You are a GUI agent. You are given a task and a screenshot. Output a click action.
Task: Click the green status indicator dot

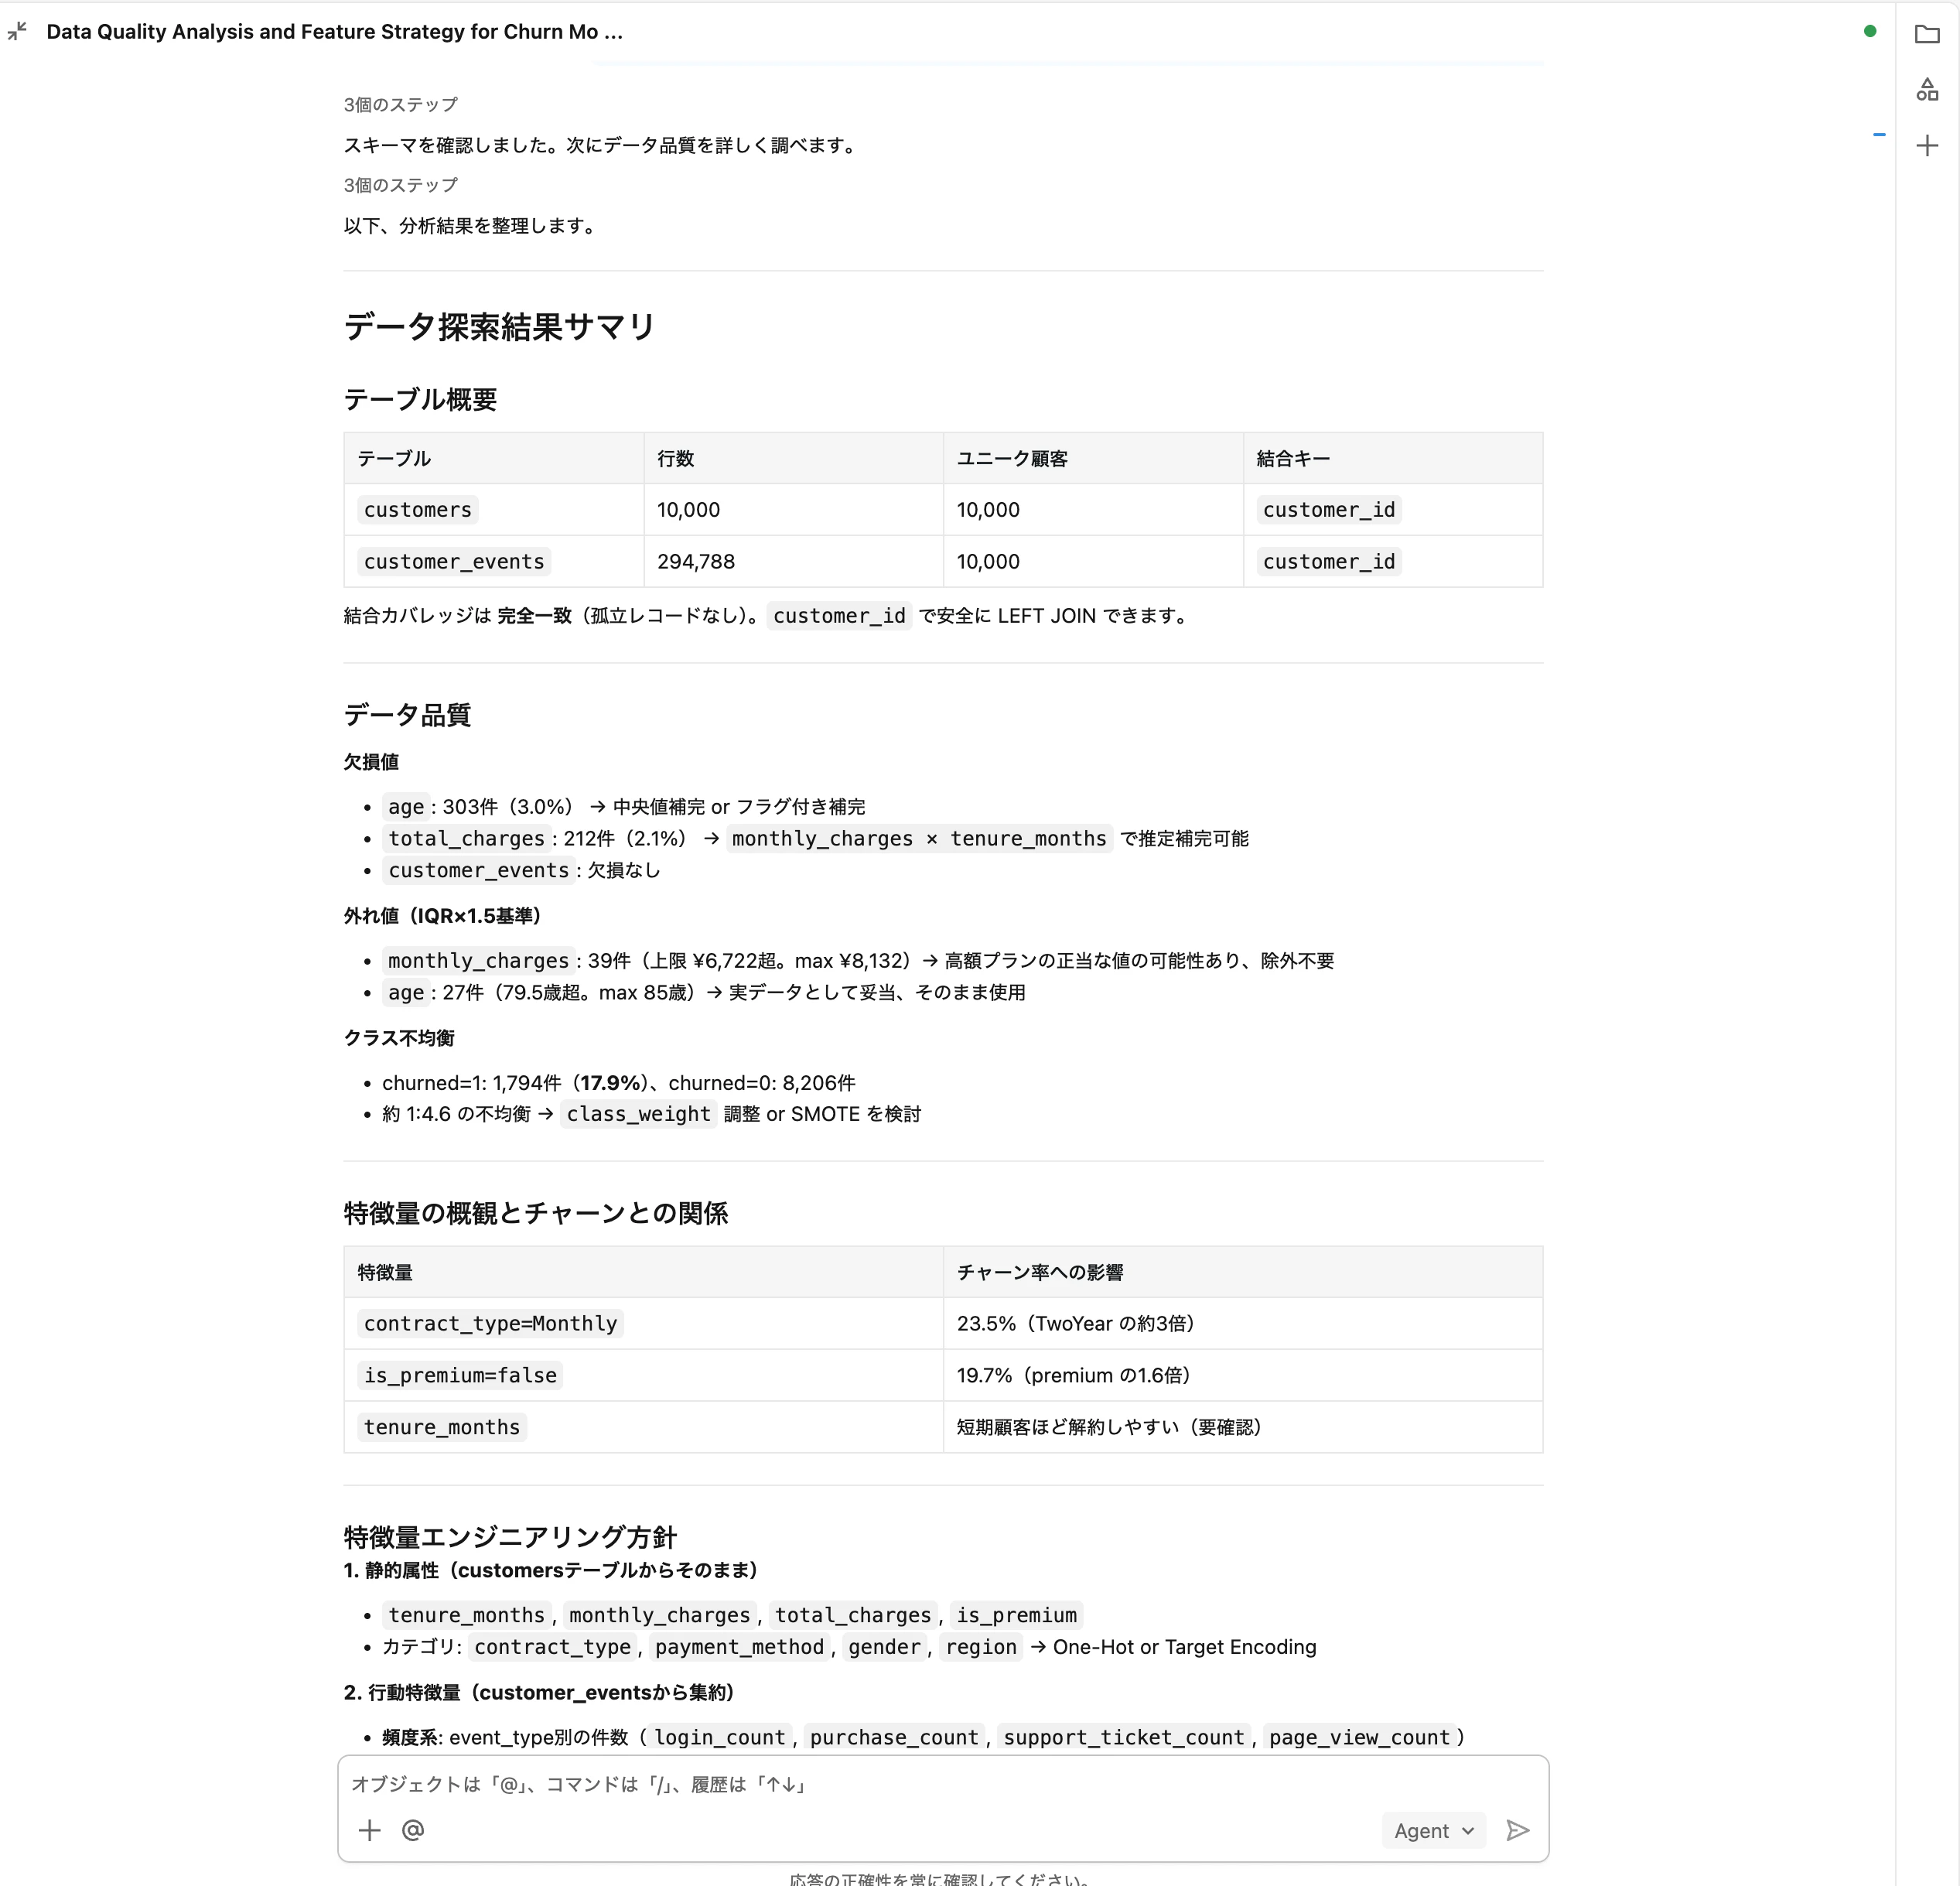pyautogui.click(x=1870, y=31)
